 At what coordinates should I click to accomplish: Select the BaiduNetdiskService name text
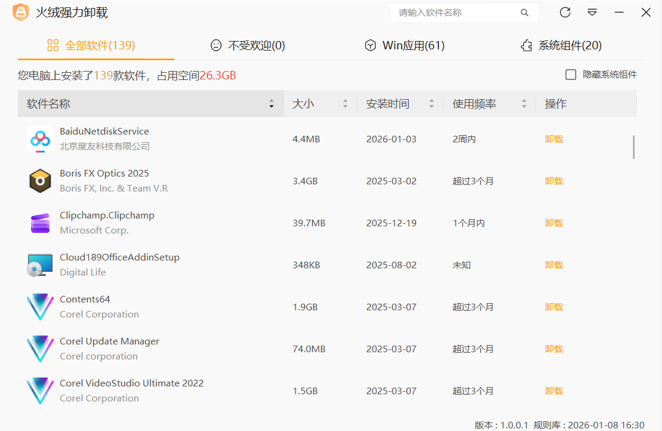coord(104,131)
